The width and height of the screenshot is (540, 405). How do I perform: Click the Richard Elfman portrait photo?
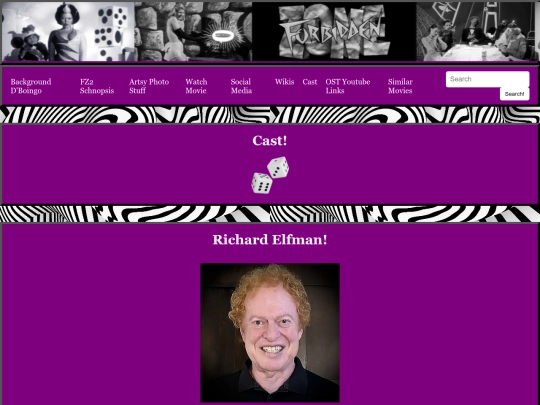pos(270,333)
